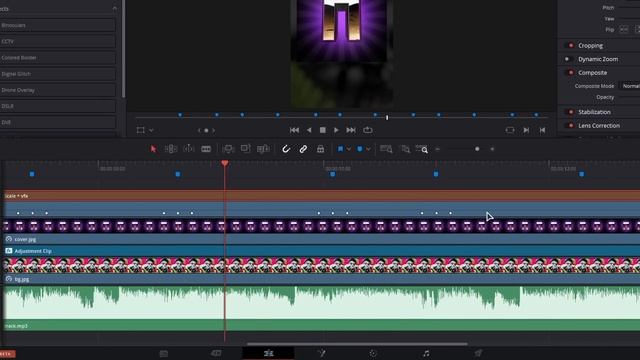Click the timeline zoom out minus icon
This screenshot has width=640, height=360.
(x=438, y=149)
